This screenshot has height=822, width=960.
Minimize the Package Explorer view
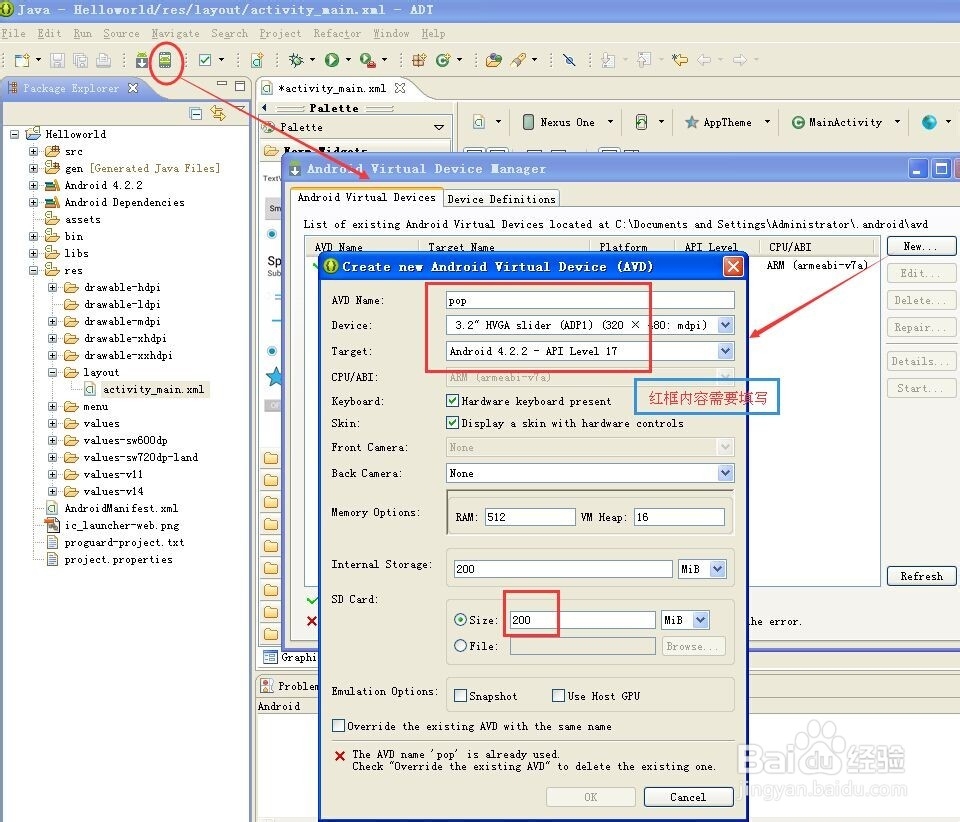pyautogui.click(x=222, y=84)
